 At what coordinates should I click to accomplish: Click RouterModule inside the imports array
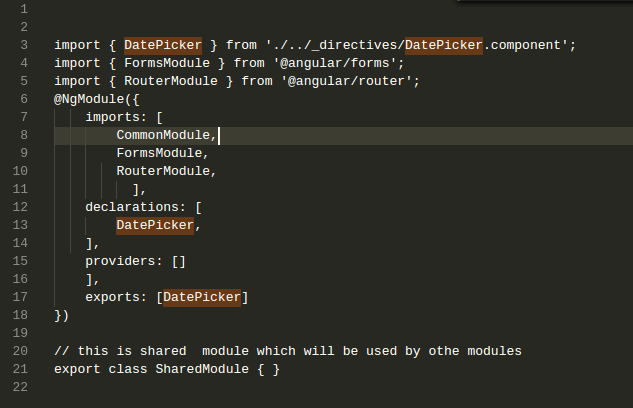point(163,171)
